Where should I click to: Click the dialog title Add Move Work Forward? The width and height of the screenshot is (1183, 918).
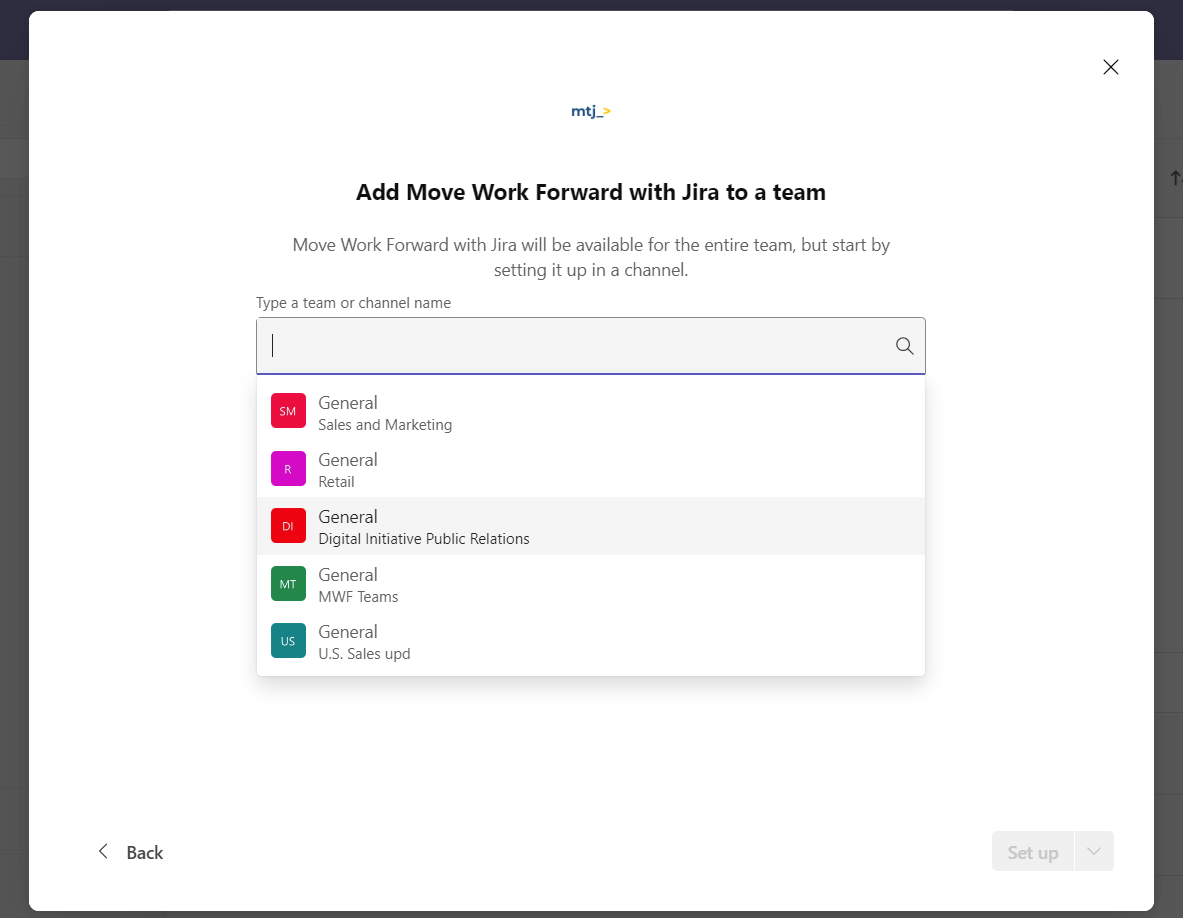pos(590,192)
